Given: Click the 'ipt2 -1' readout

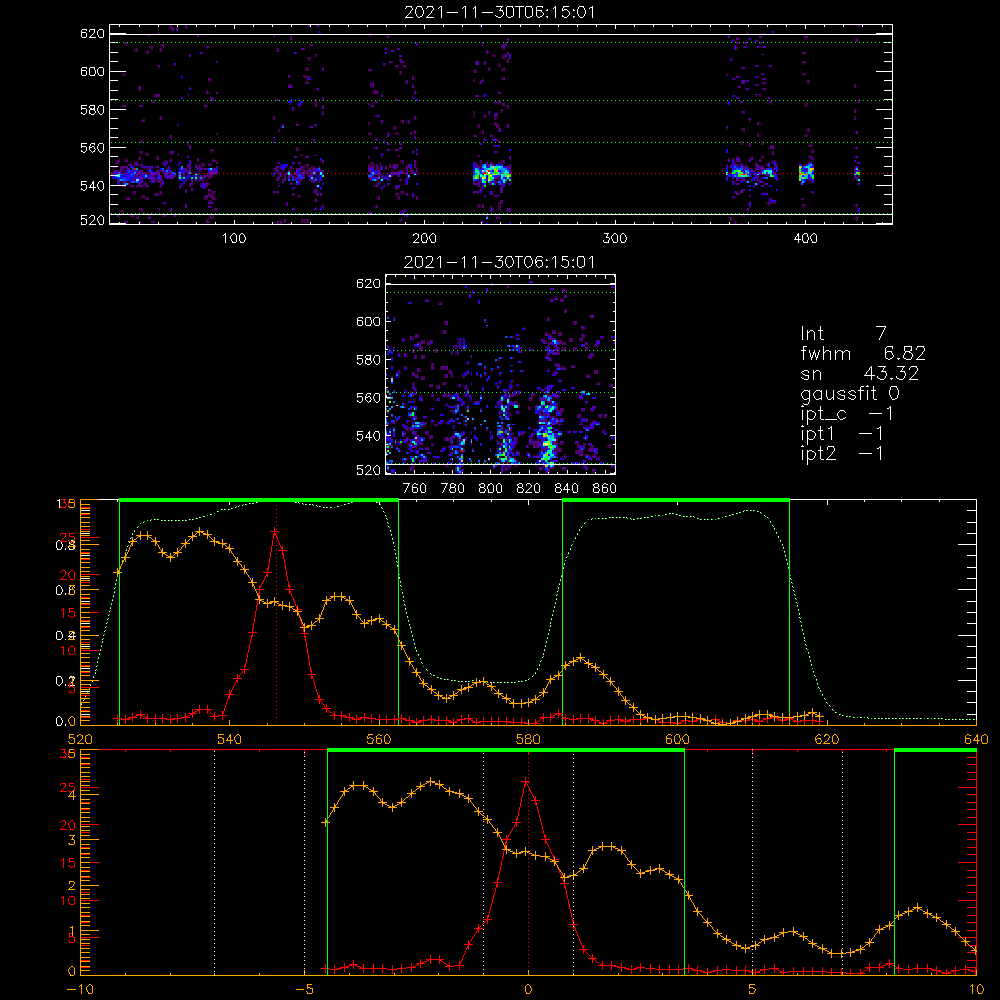Looking at the screenshot, I should tap(842, 453).
